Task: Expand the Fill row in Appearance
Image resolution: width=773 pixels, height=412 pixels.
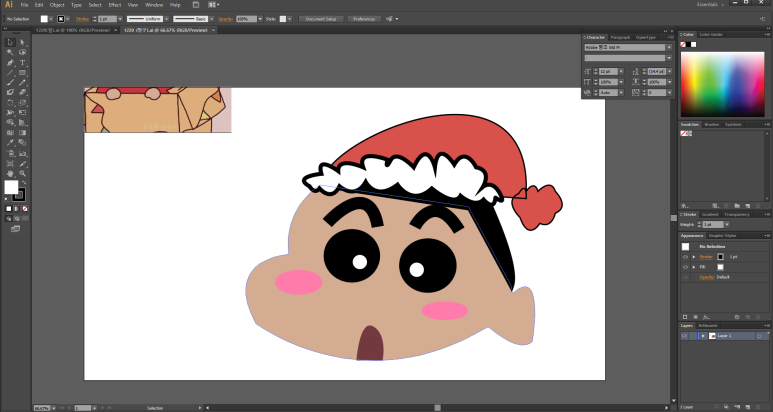Action: (694, 267)
